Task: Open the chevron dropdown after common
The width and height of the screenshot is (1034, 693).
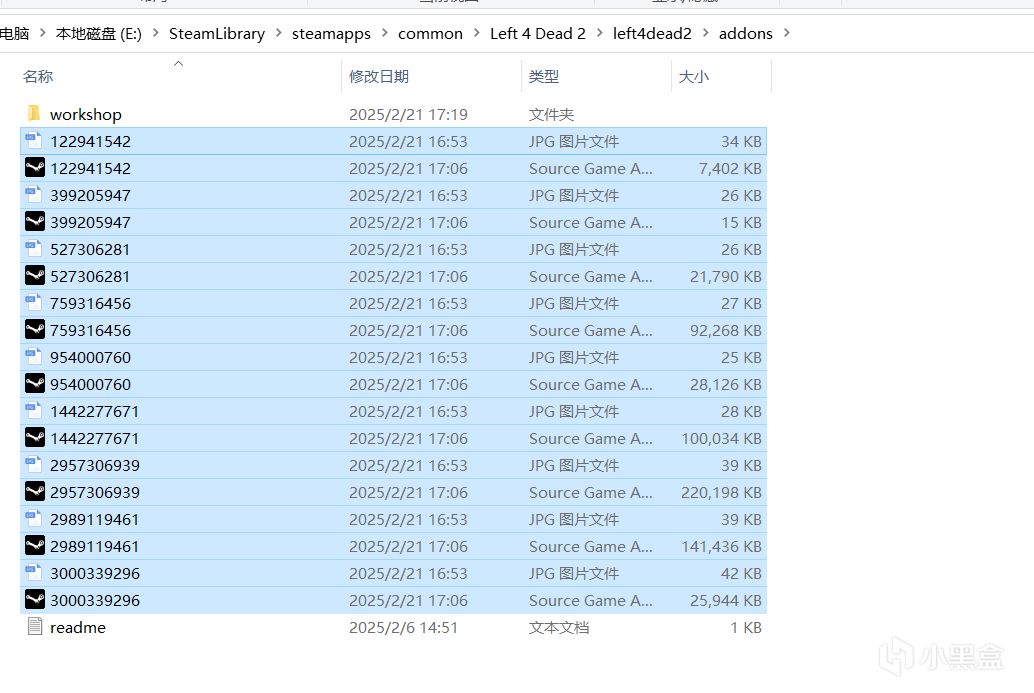Action: point(477,33)
